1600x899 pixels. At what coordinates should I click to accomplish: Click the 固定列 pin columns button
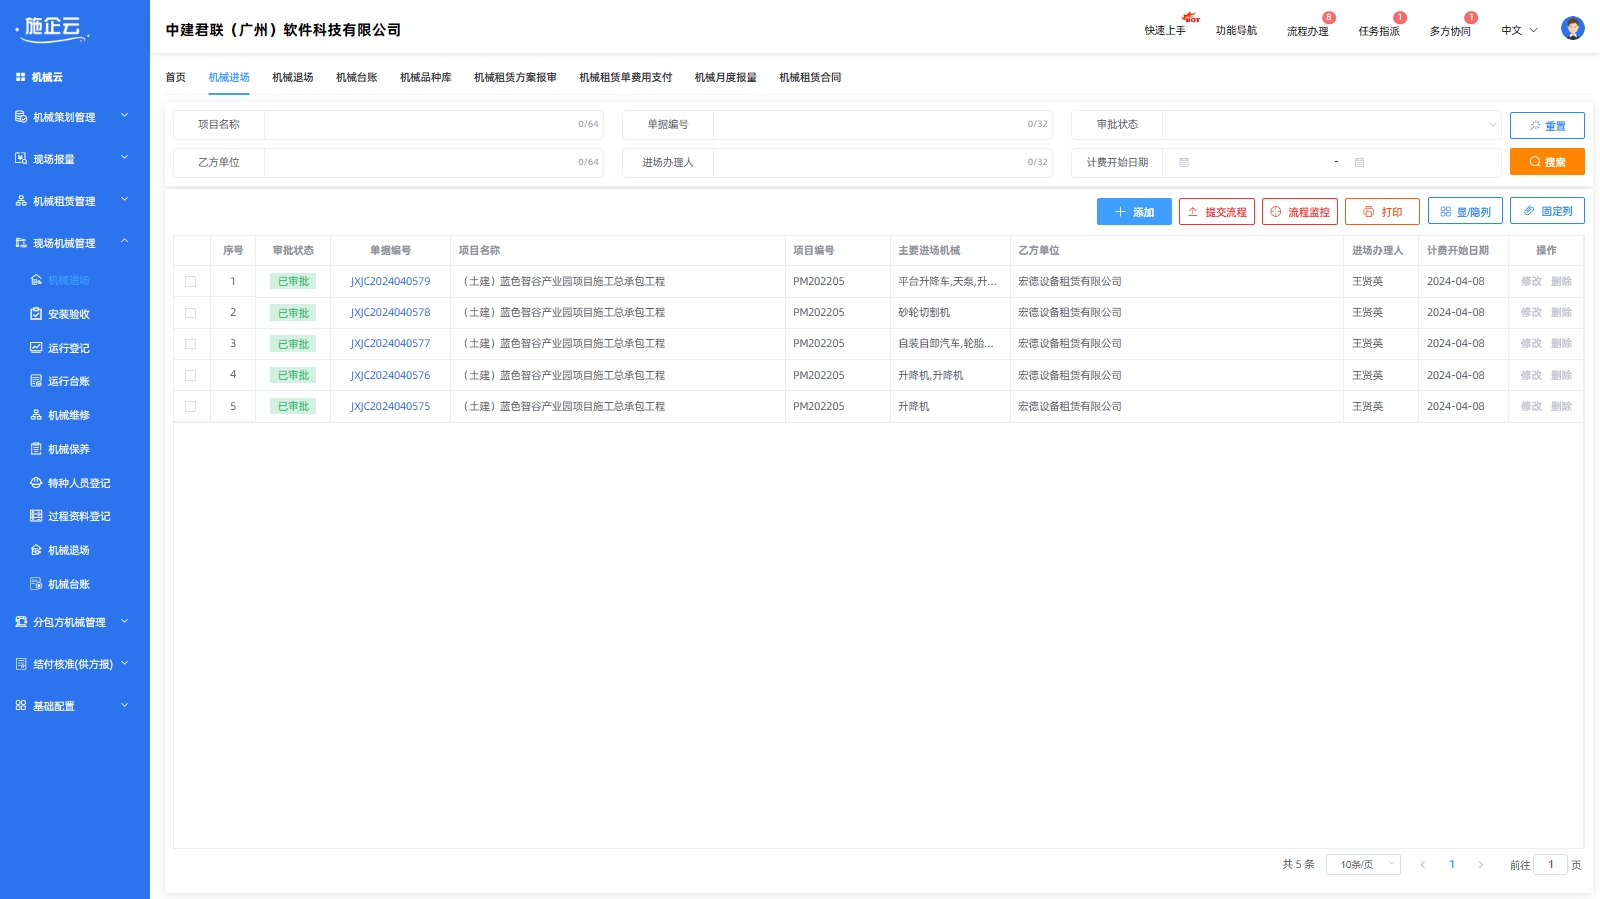(x=1547, y=211)
